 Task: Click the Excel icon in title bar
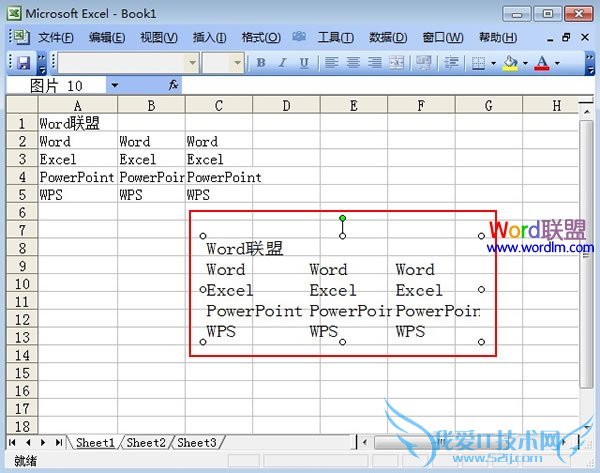[14, 13]
